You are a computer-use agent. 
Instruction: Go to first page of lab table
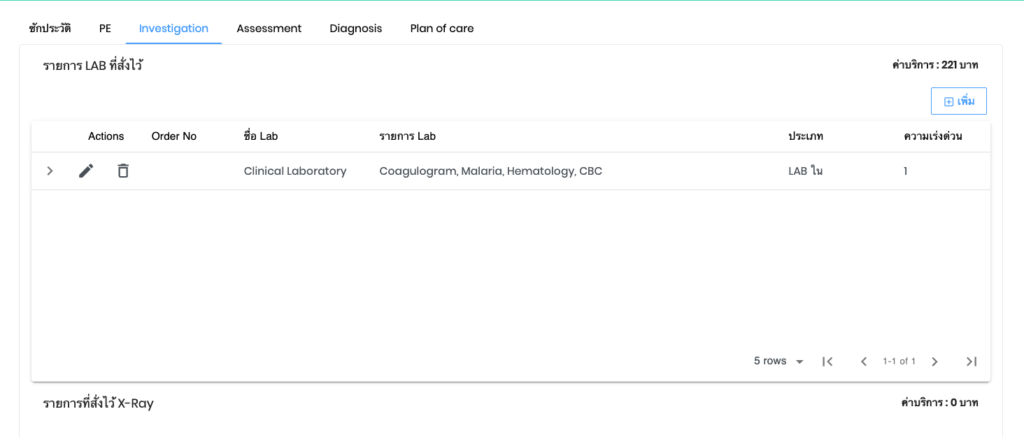coord(827,361)
